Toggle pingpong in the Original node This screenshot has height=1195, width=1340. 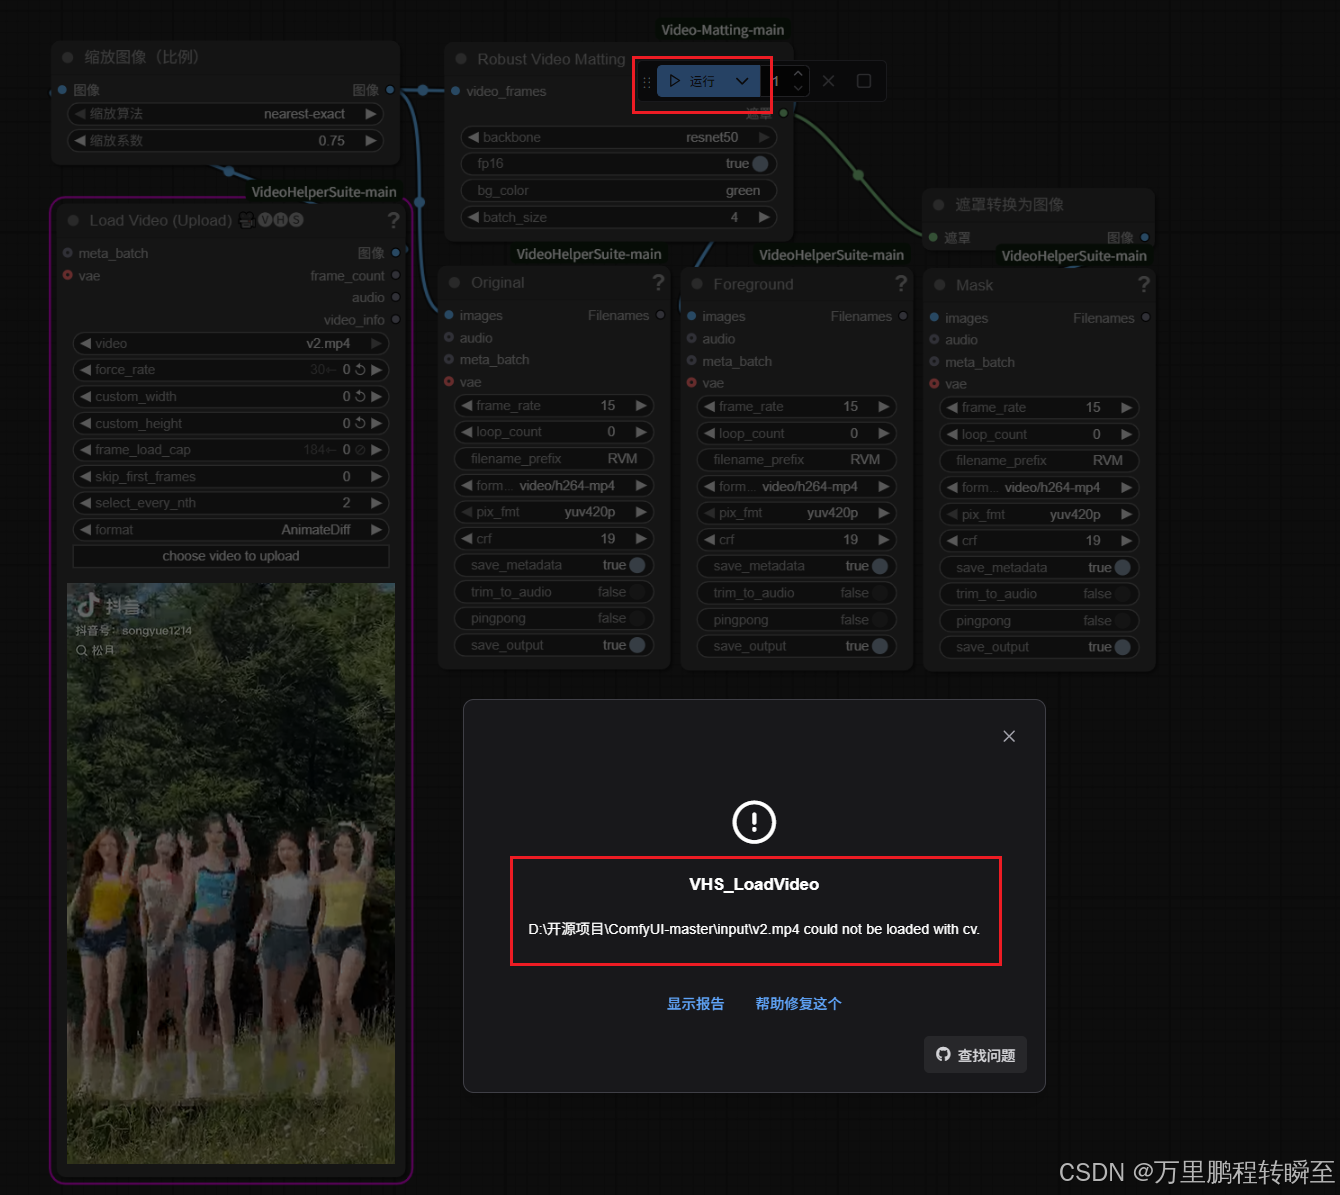point(637,618)
